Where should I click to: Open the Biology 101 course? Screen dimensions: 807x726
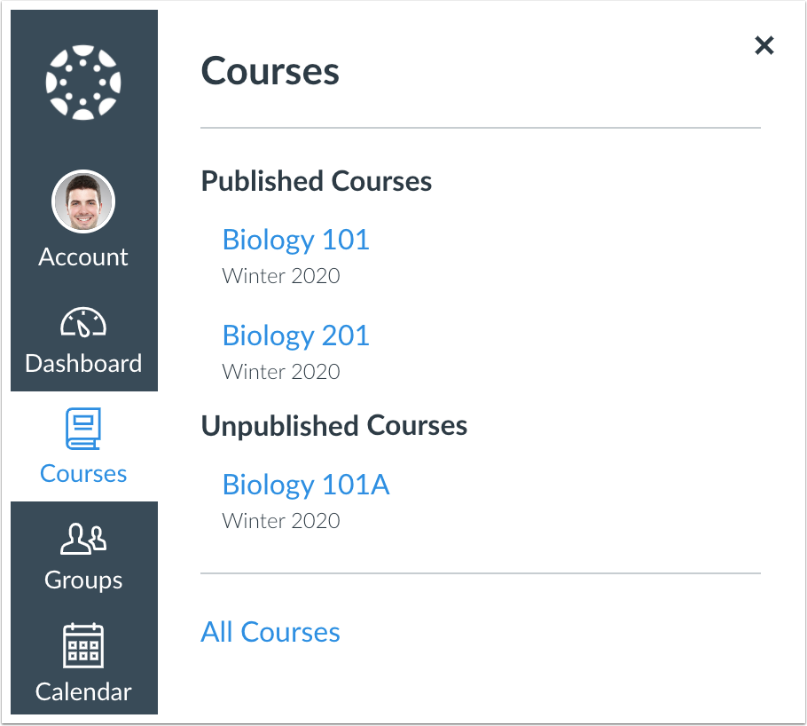tap(296, 240)
